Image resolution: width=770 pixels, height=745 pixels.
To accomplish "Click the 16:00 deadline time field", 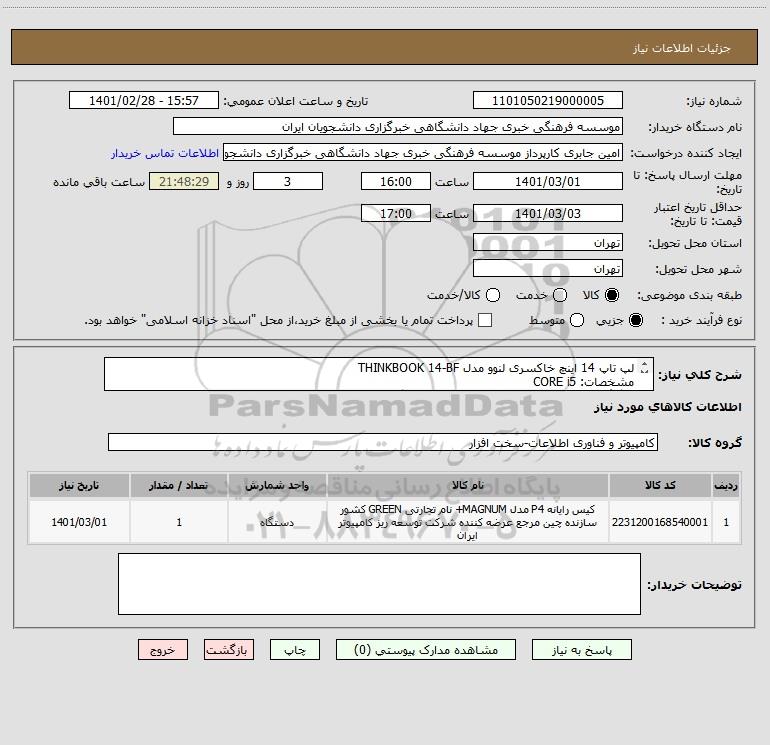I will [396, 181].
